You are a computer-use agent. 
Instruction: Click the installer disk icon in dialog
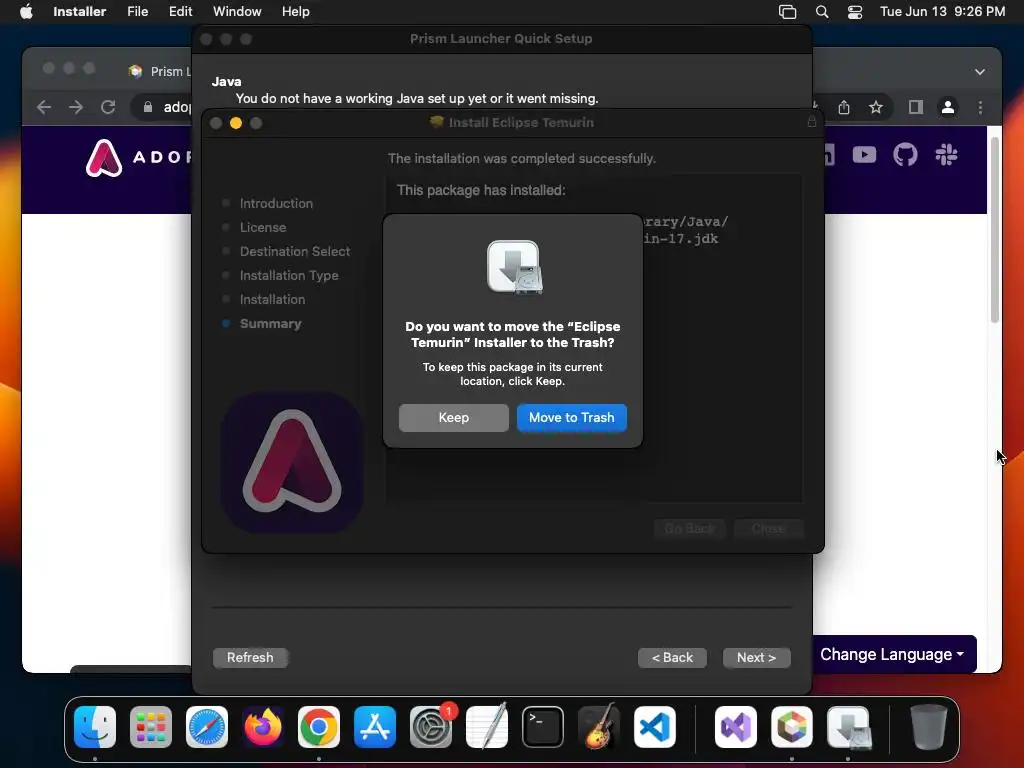click(x=515, y=267)
